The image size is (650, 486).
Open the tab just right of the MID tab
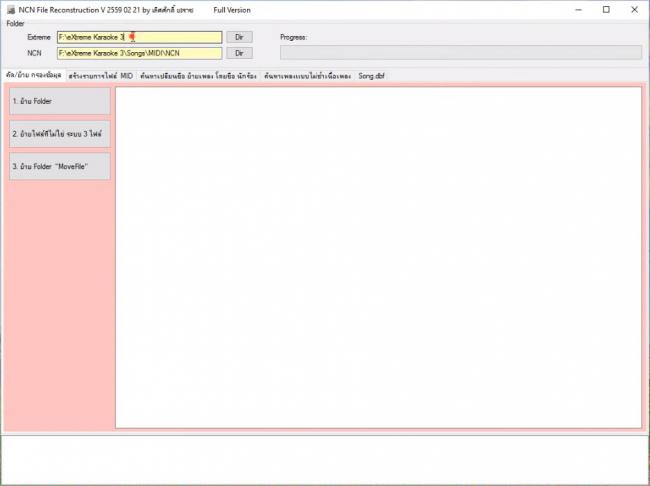click(199, 76)
